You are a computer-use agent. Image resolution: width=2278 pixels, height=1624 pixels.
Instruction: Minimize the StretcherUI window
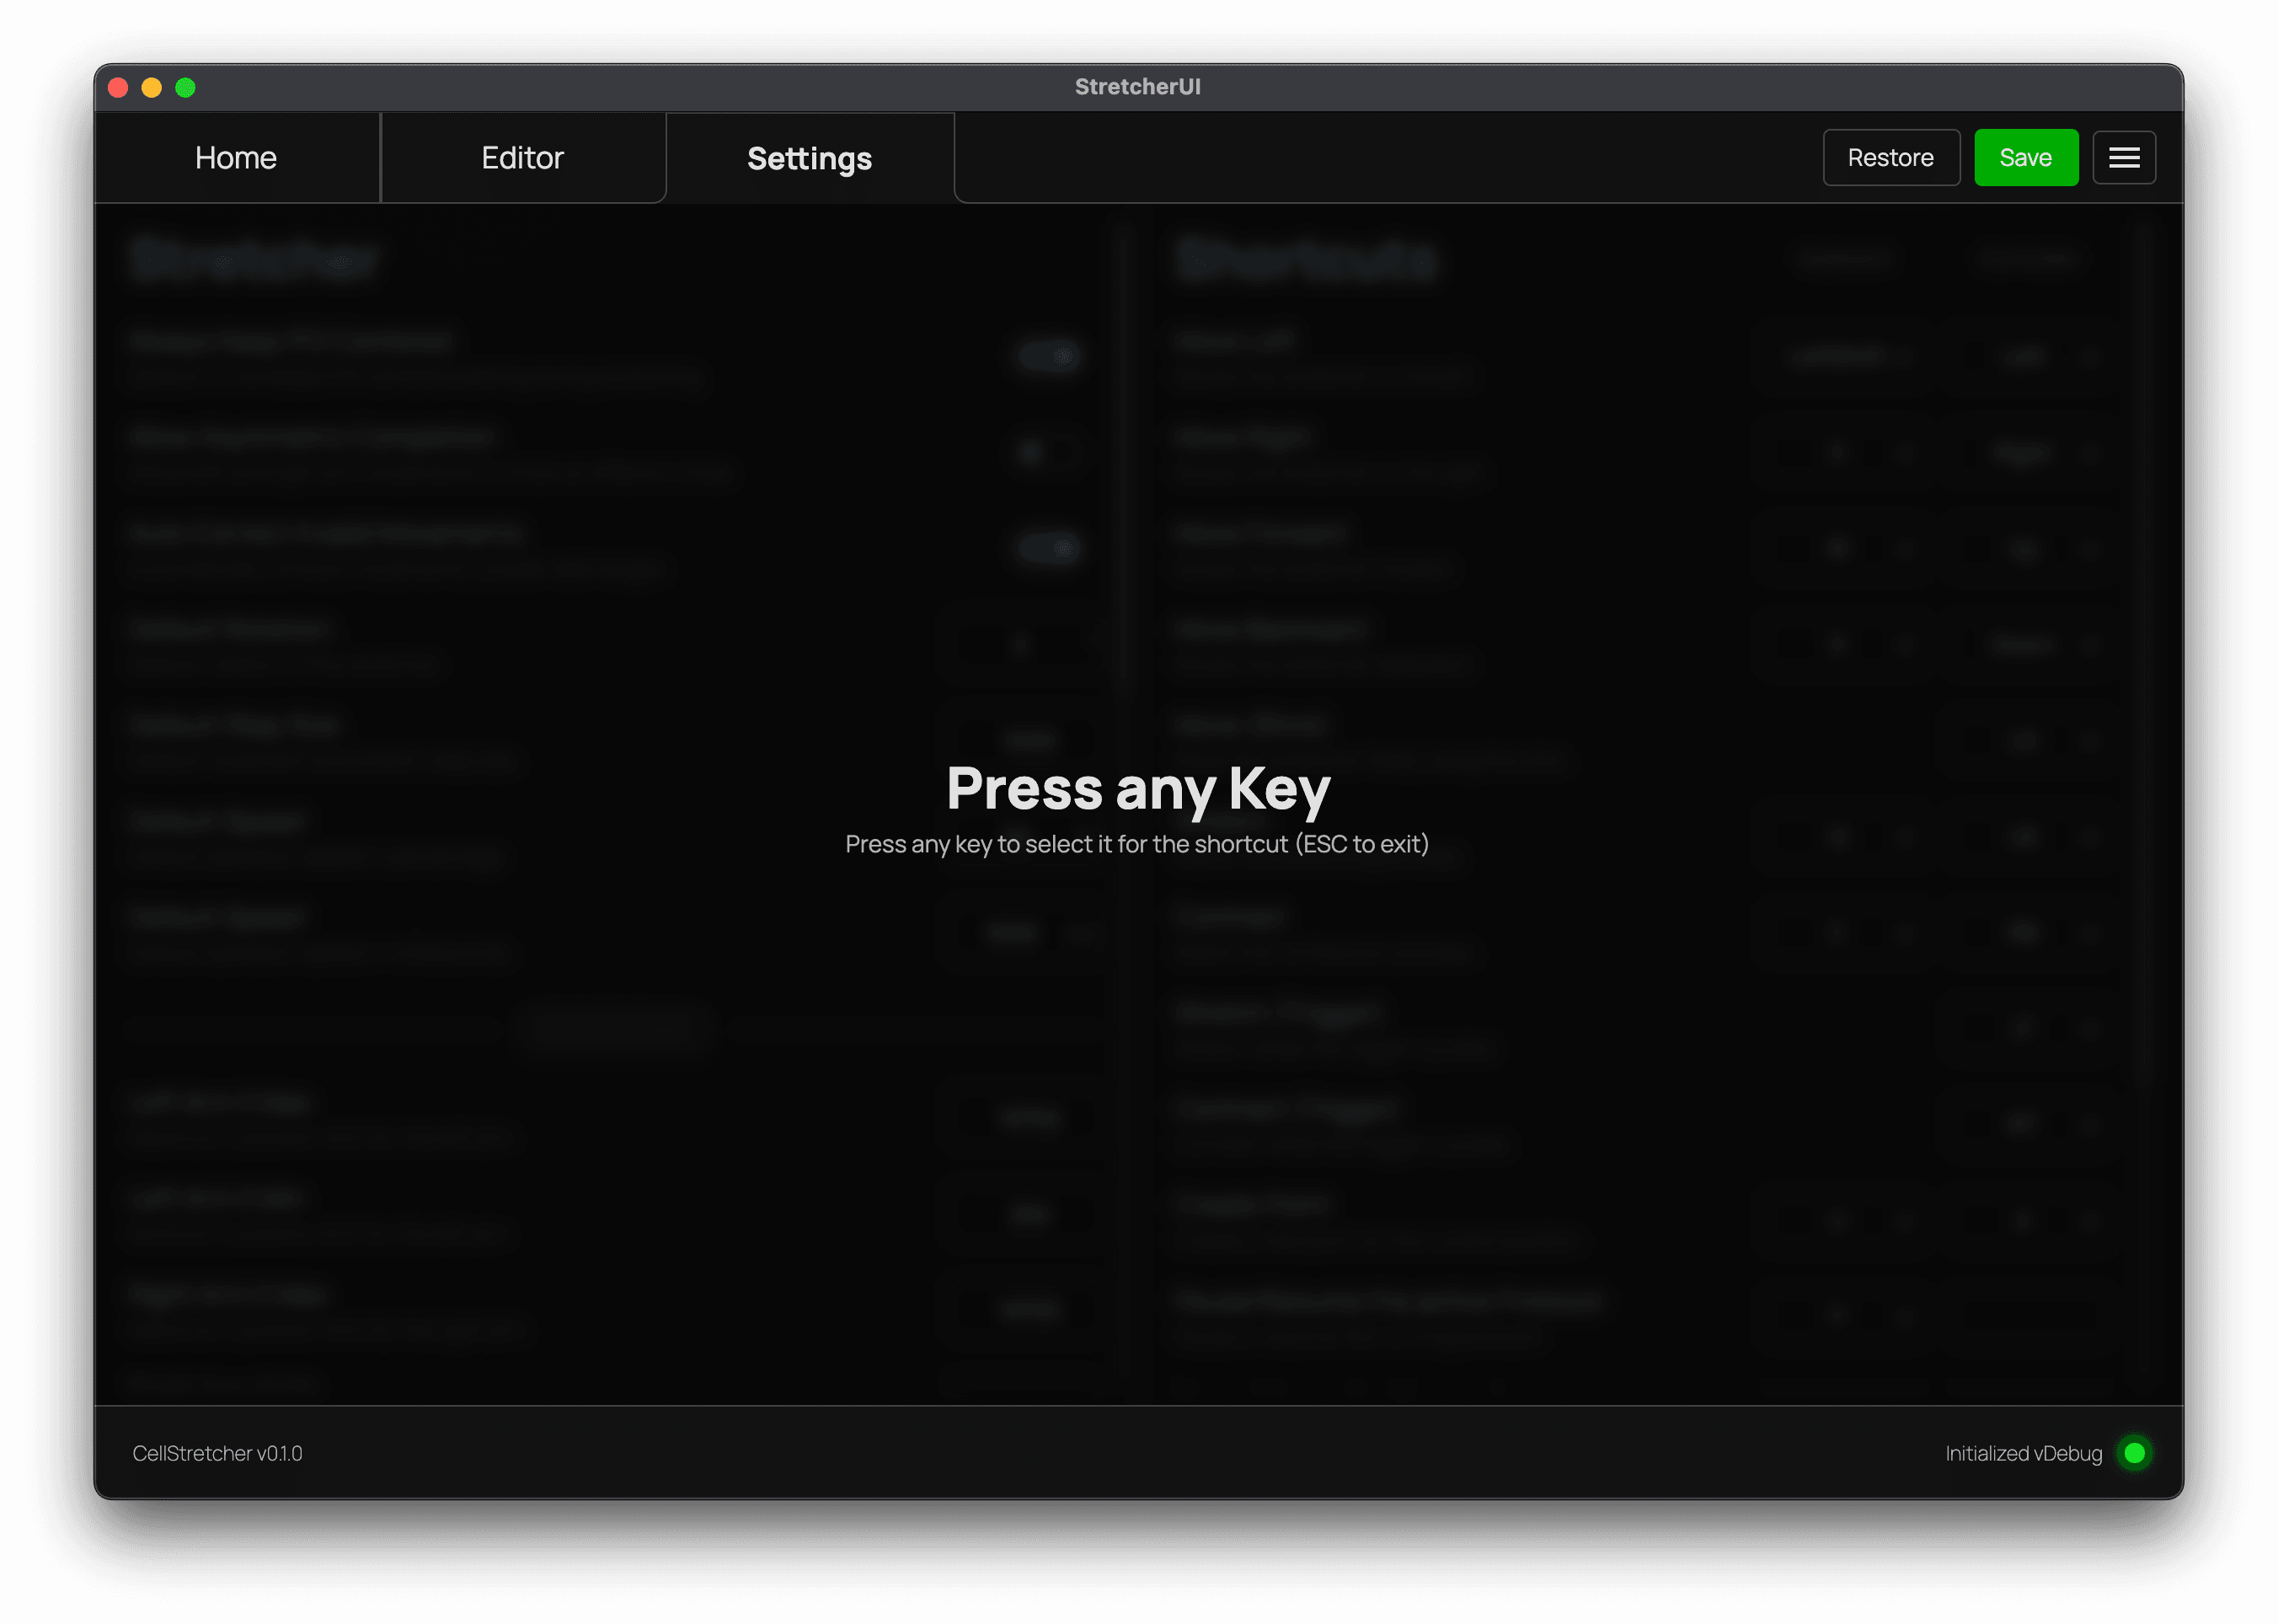tap(152, 88)
